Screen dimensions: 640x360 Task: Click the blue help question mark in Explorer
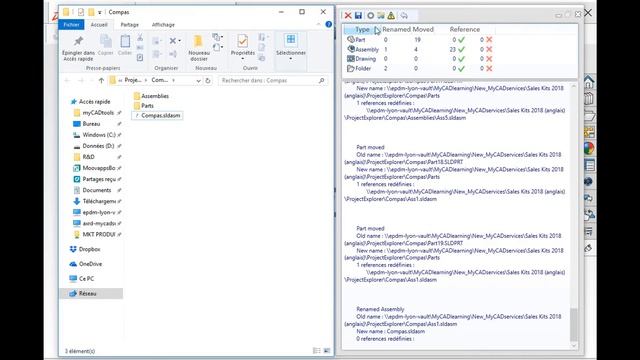click(329, 24)
